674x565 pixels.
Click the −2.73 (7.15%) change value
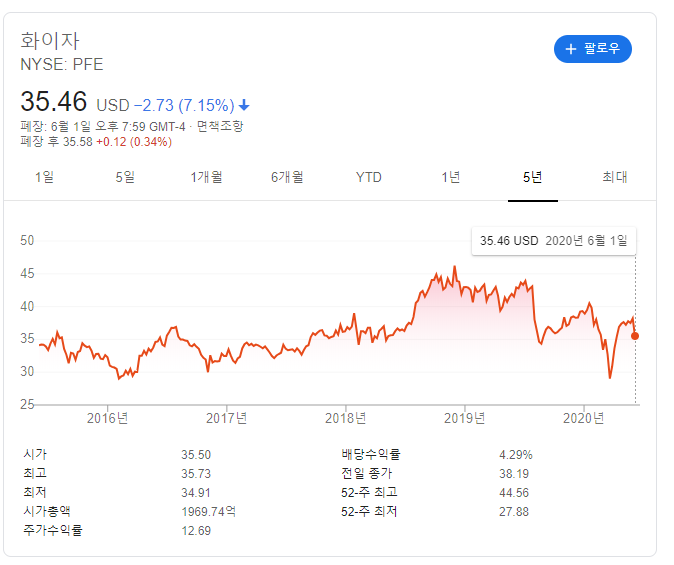(x=184, y=105)
